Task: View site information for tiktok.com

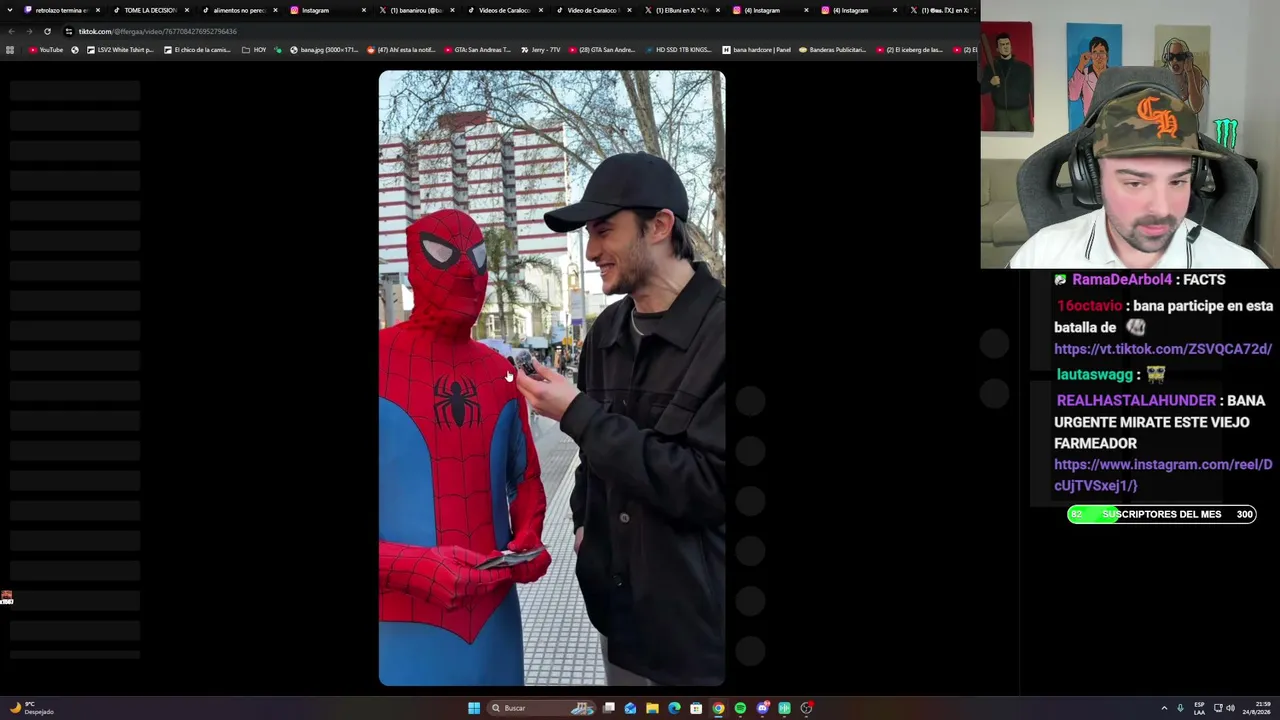Action: coord(68,31)
